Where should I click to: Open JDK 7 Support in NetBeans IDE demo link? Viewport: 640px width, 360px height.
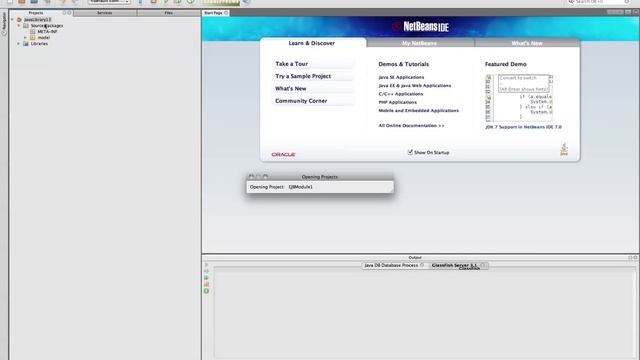(523, 127)
